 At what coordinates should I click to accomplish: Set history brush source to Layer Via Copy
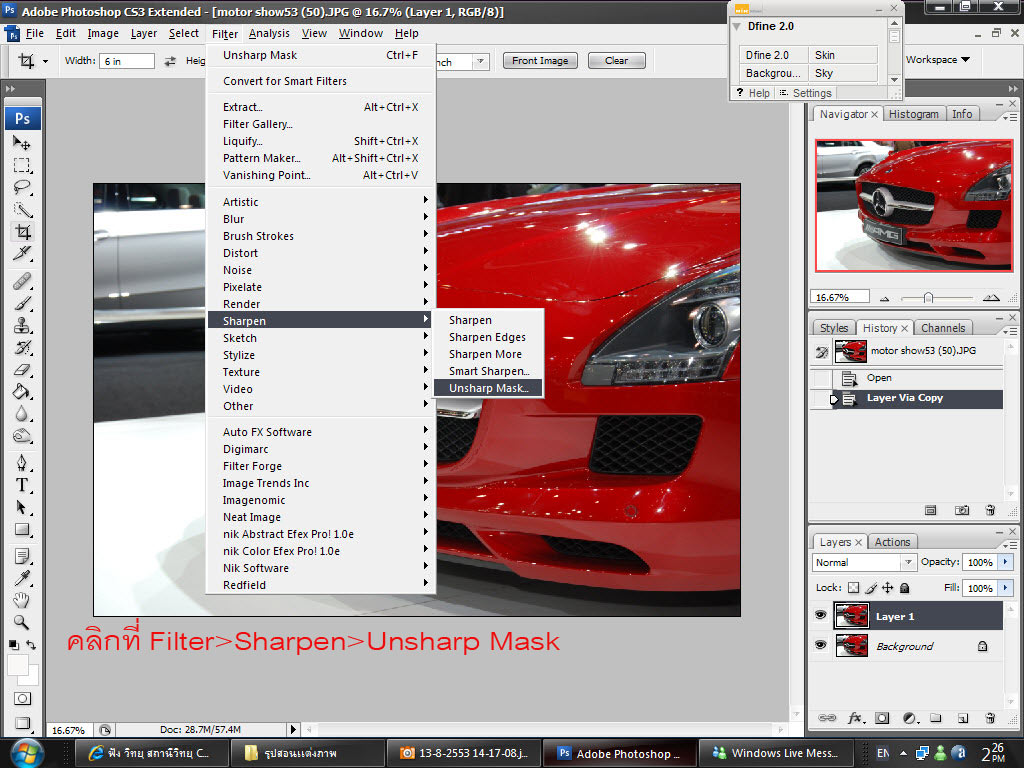822,398
